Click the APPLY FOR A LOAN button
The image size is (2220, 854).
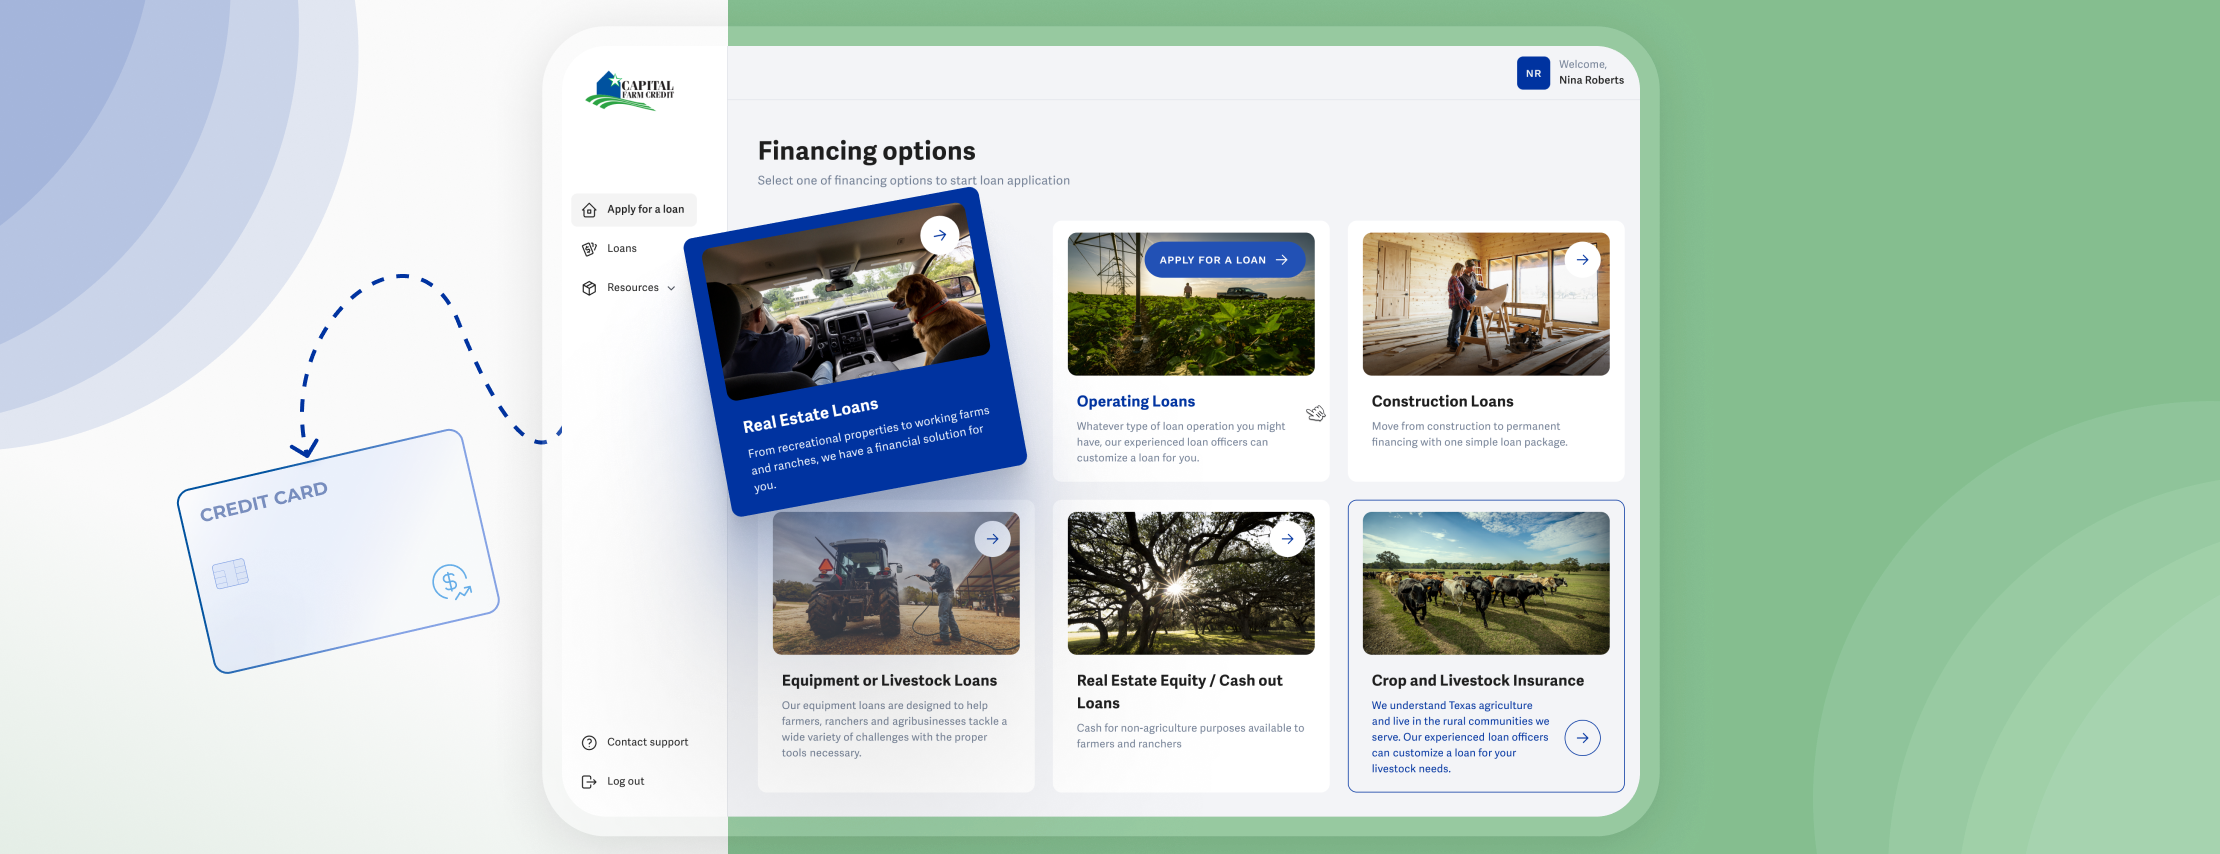point(1224,260)
